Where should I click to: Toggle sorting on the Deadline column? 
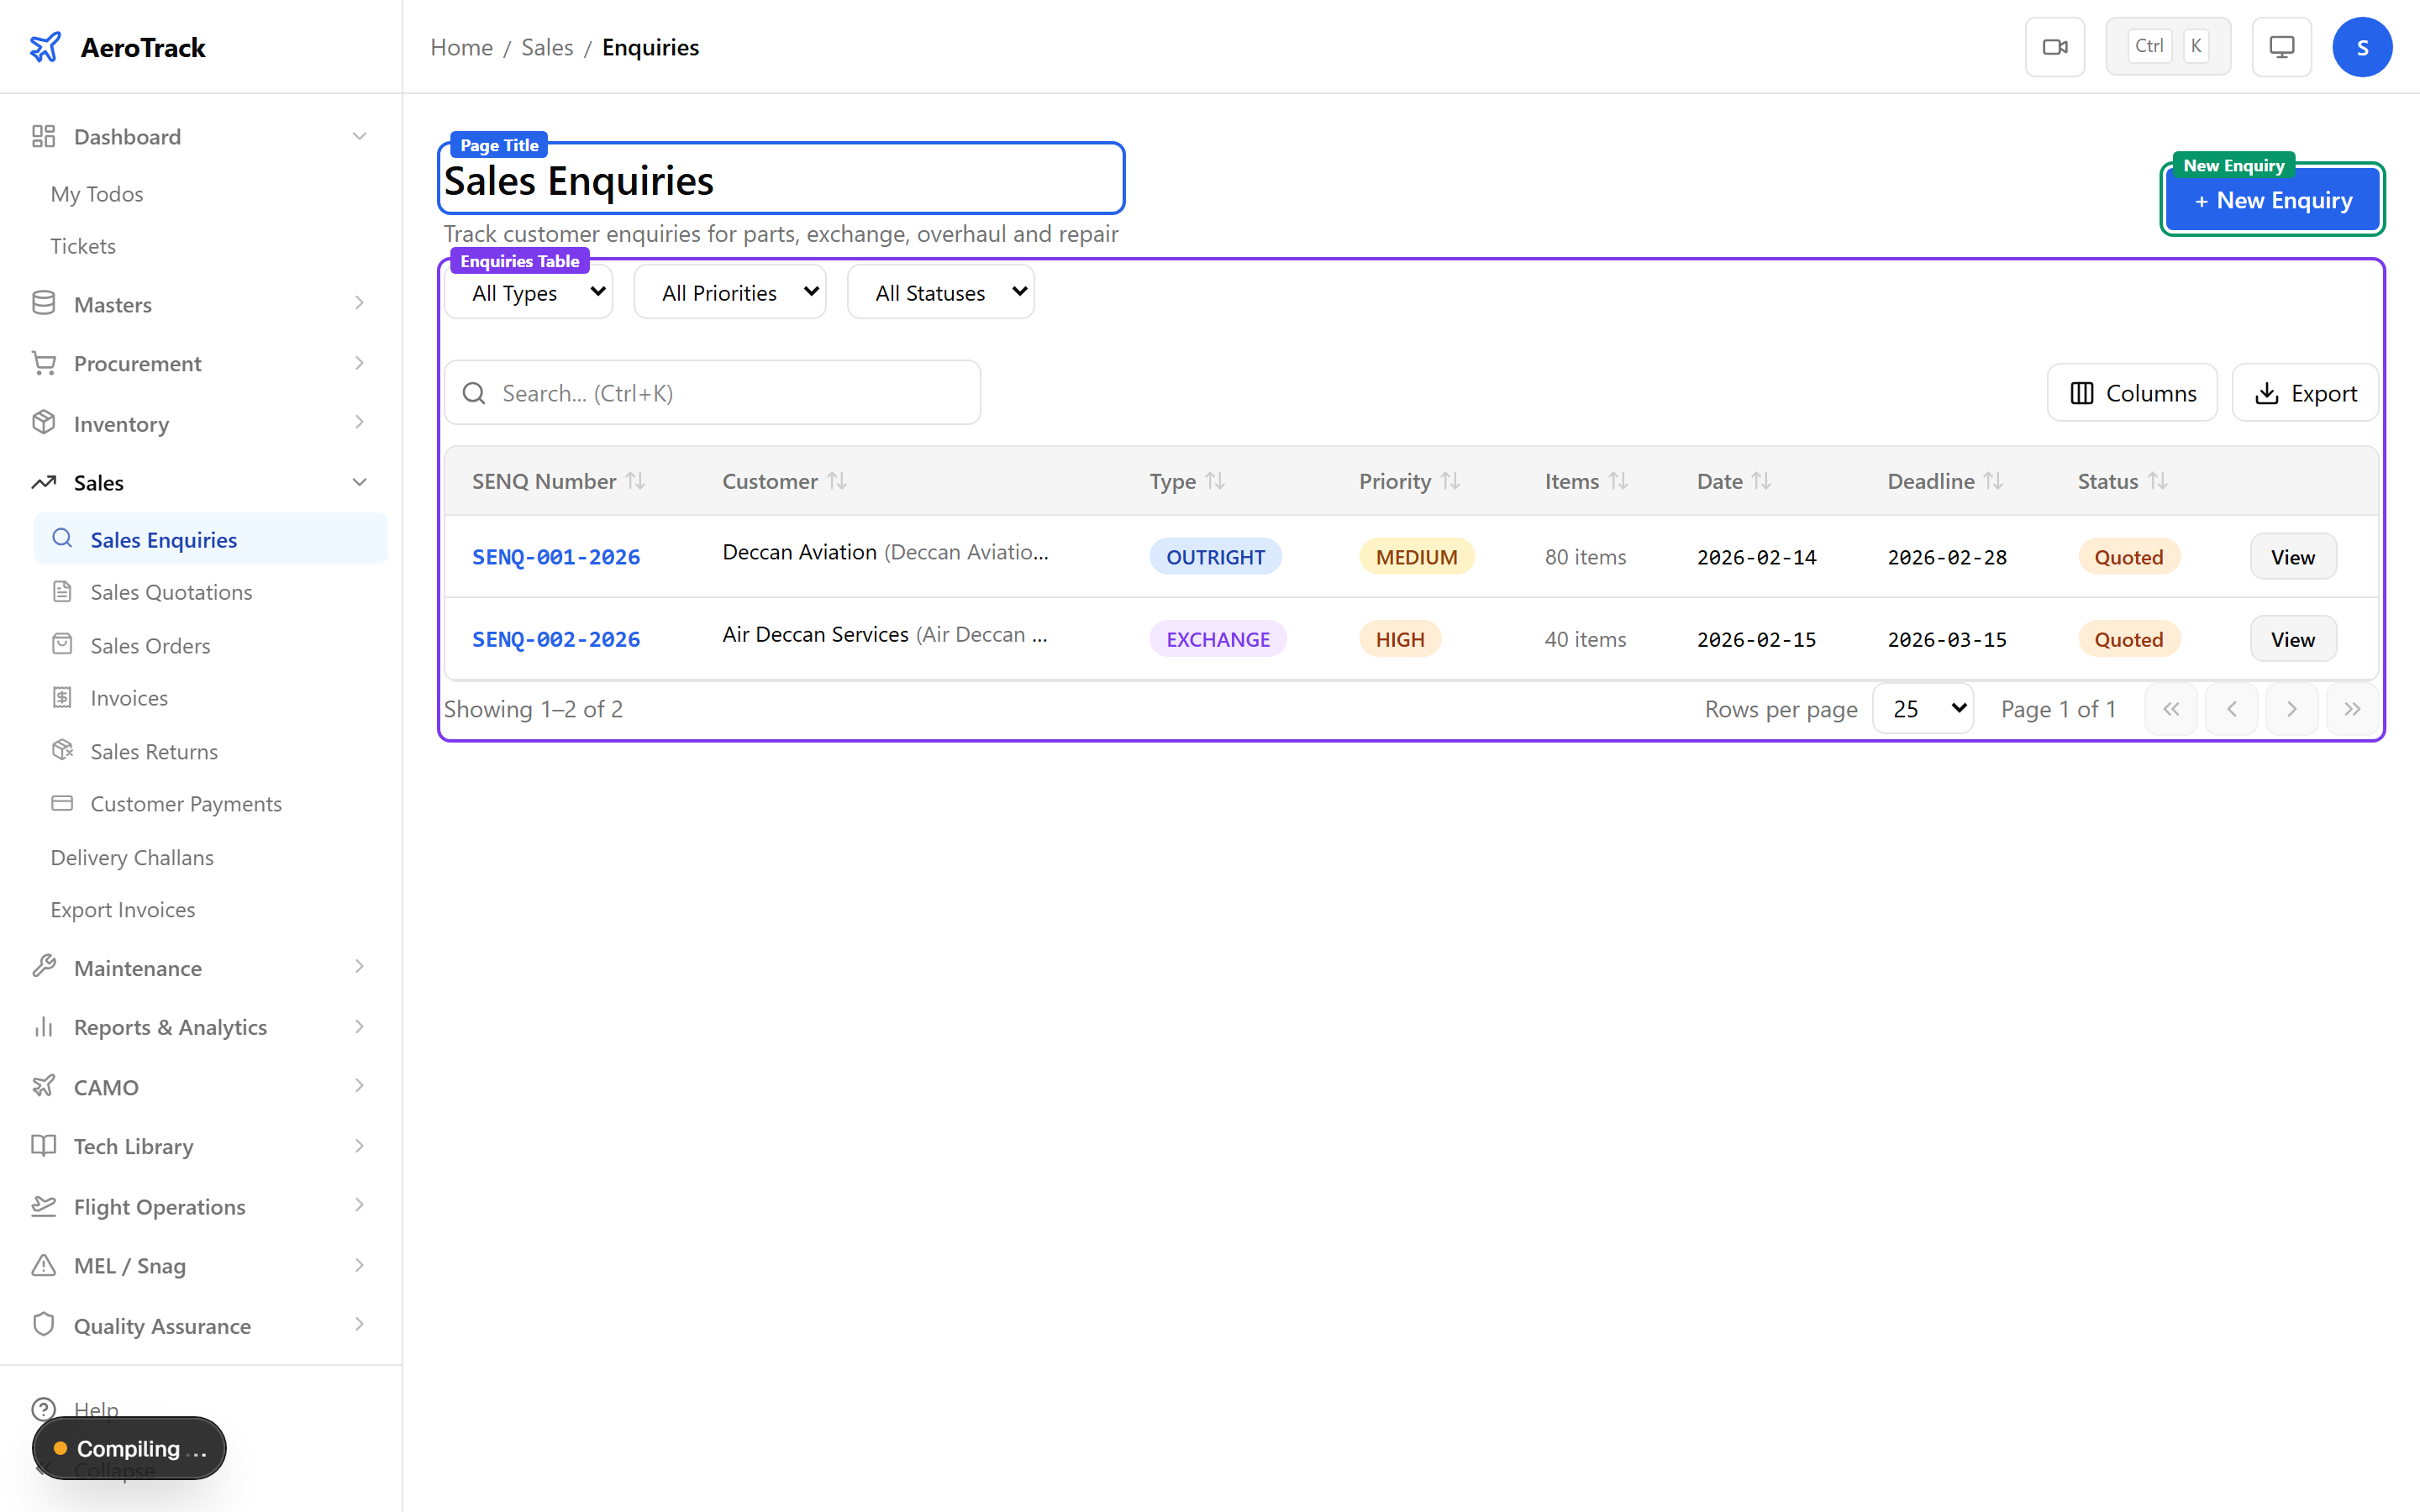click(1993, 481)
